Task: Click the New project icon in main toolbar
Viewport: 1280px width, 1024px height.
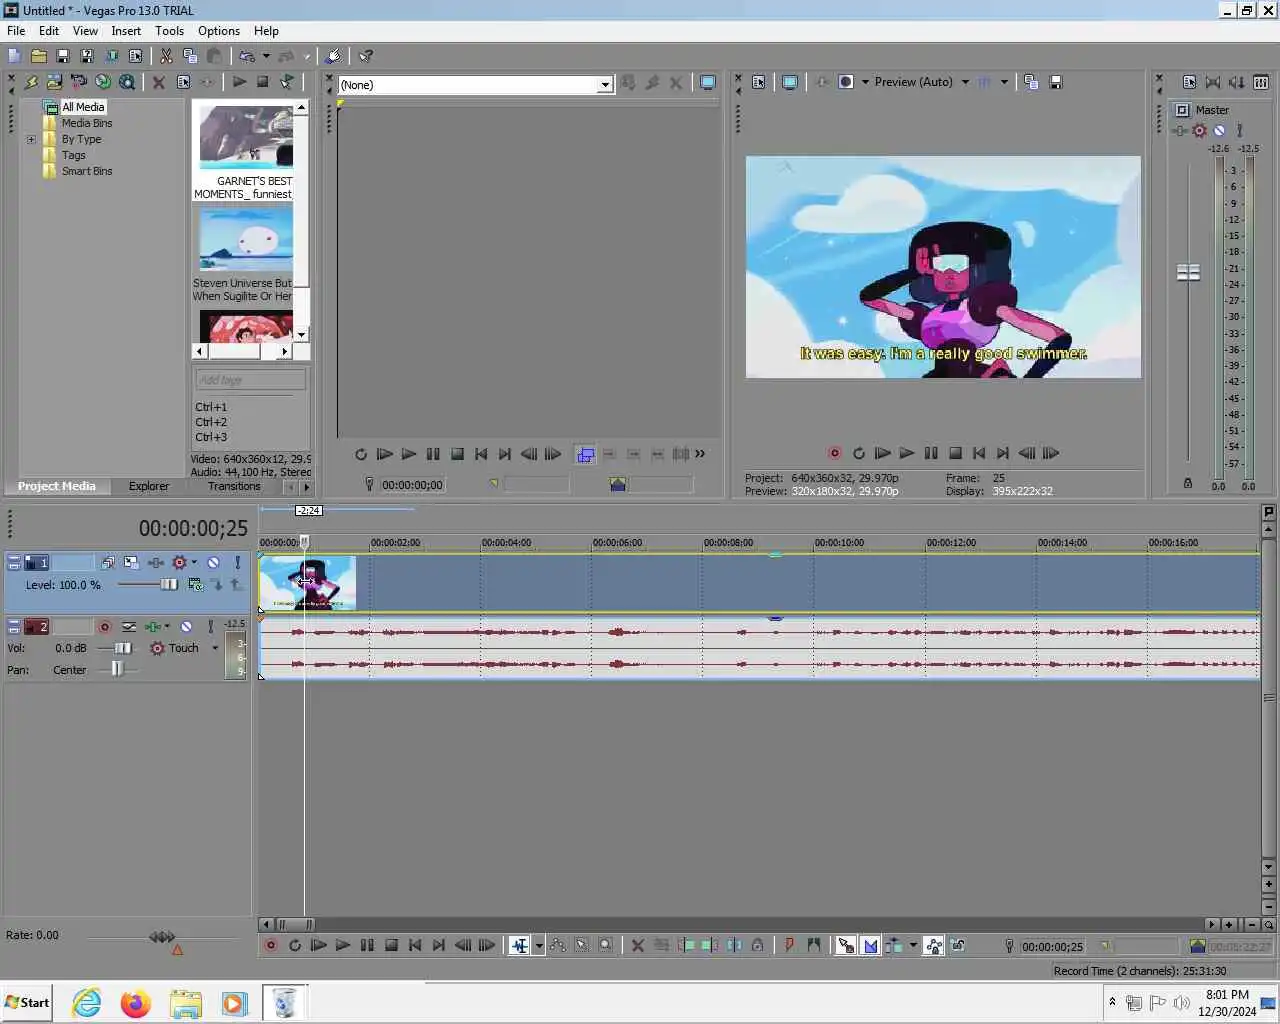Action: click(x=15, y=56)
